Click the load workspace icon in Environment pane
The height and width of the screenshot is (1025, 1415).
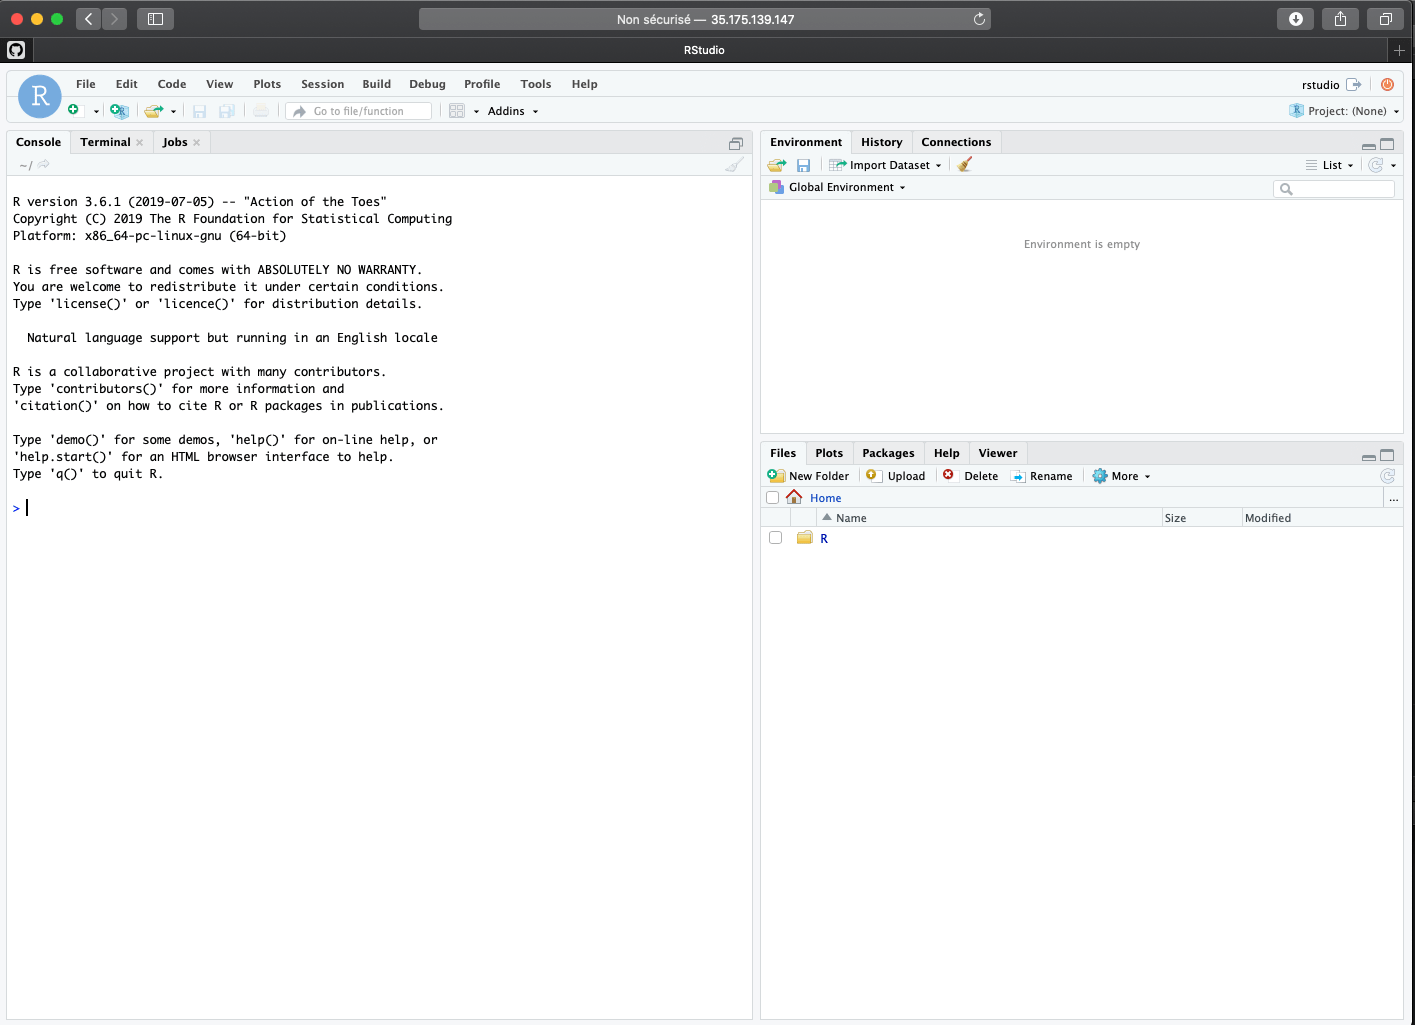pyautogui.click(x=777, y=165)
